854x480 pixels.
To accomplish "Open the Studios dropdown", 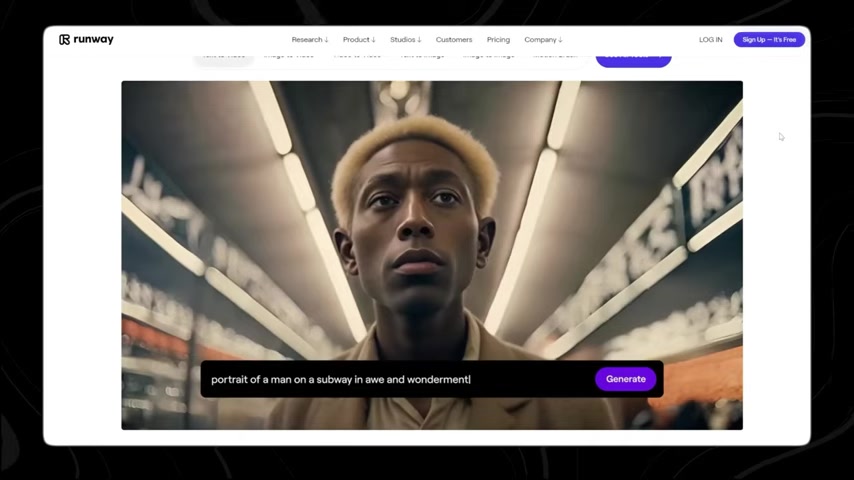I will [405, 40].
